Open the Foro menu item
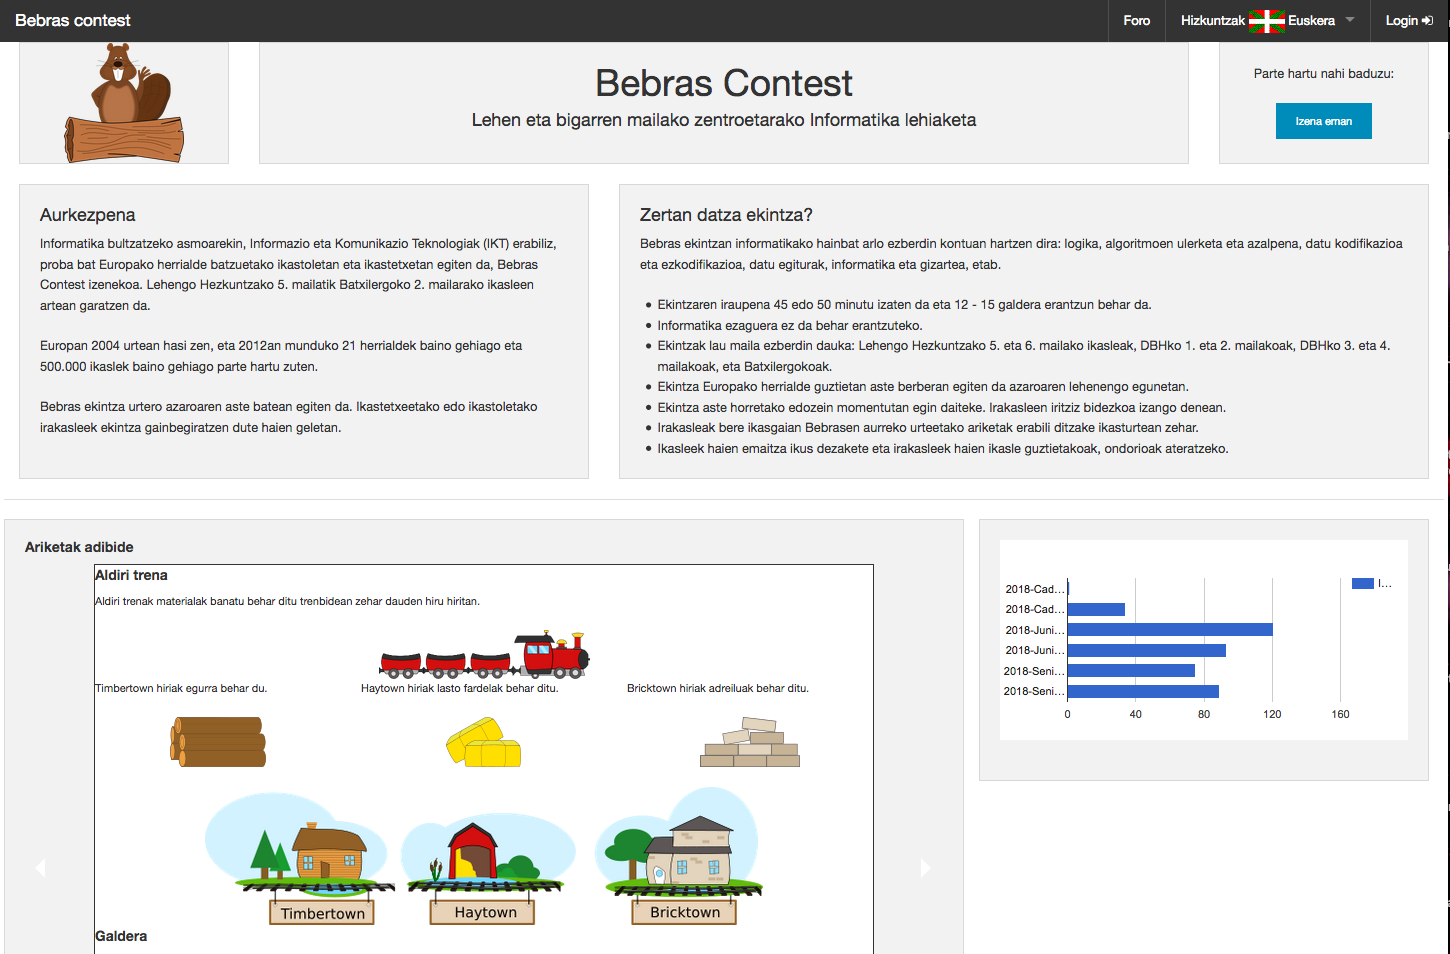 [1137, 21]
